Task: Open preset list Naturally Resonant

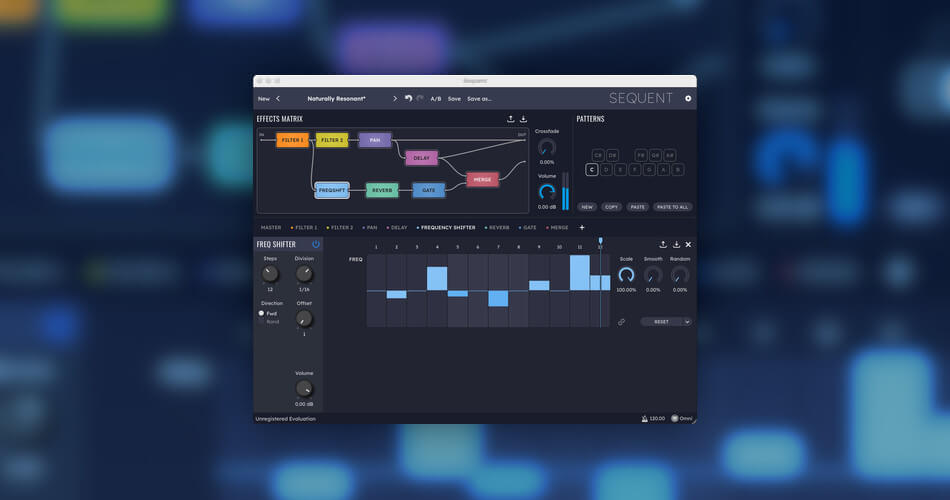Action: (x=336, y=99)
